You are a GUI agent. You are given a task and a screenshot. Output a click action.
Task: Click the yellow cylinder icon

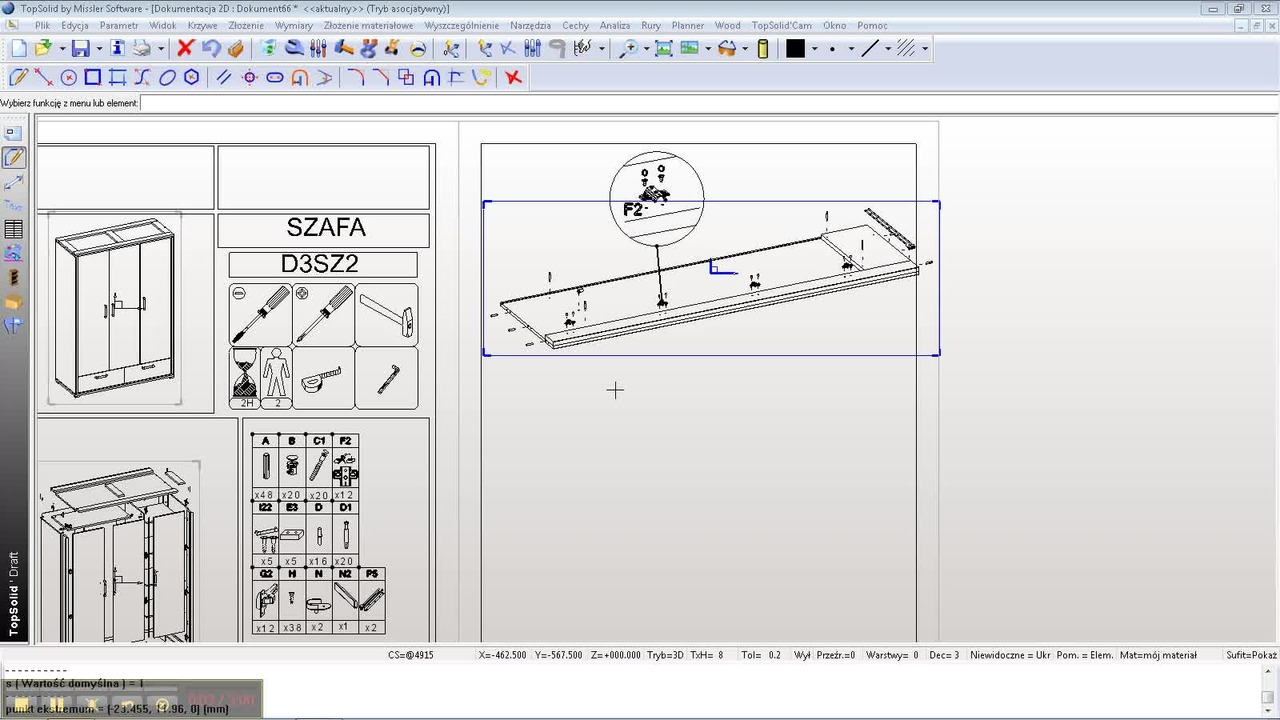click(x=763, y=48)
